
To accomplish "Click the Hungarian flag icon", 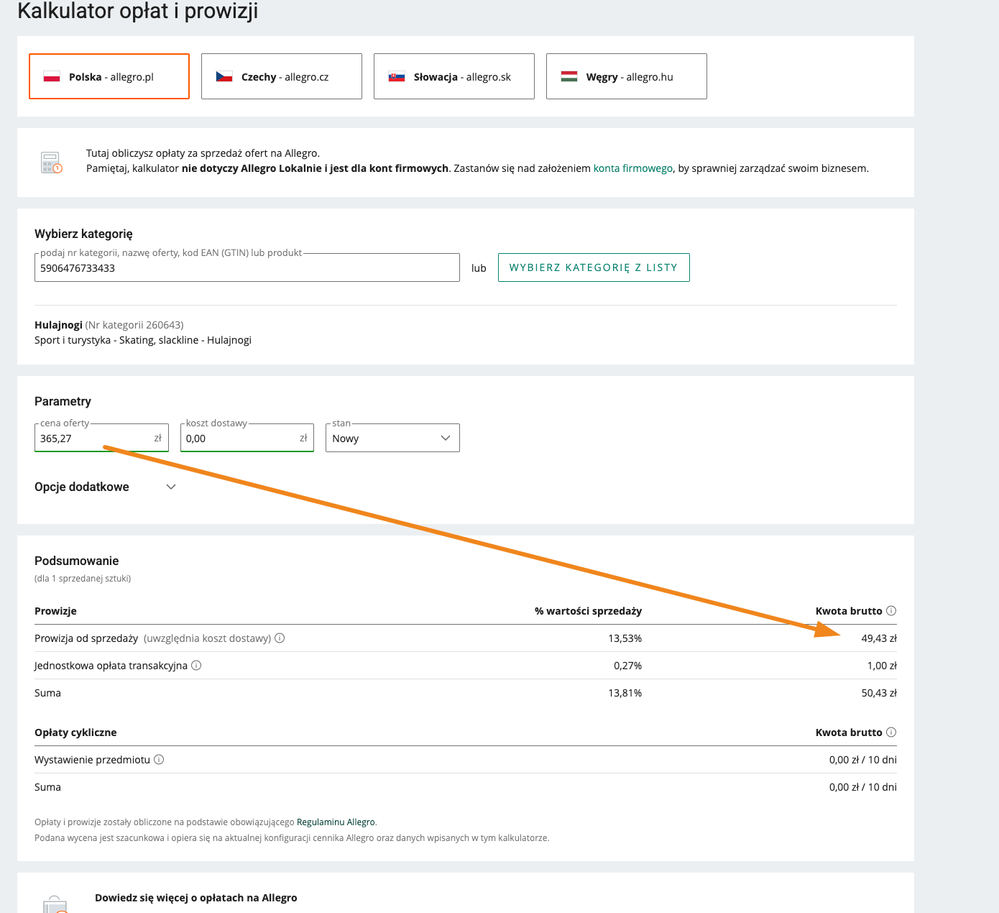I will tap(569, 76).
